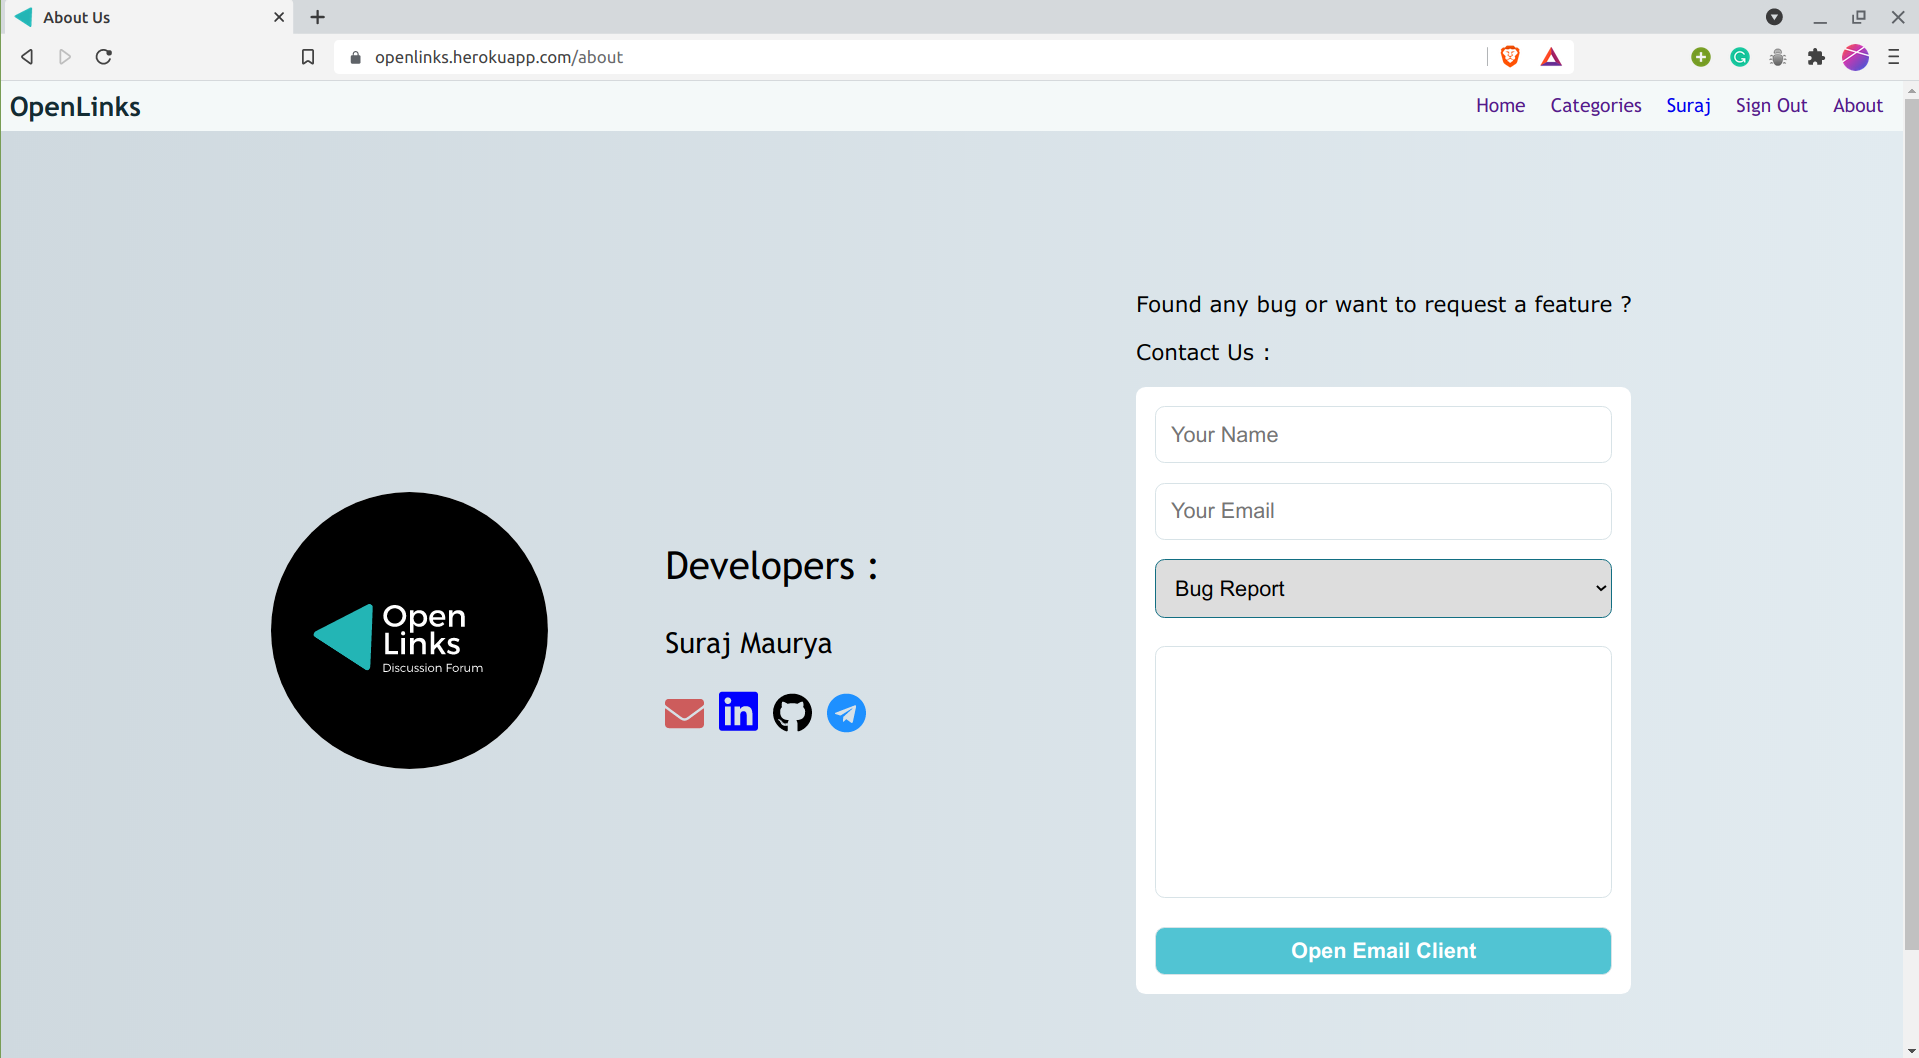Click the lock icon in address bar

click(355, 57)
